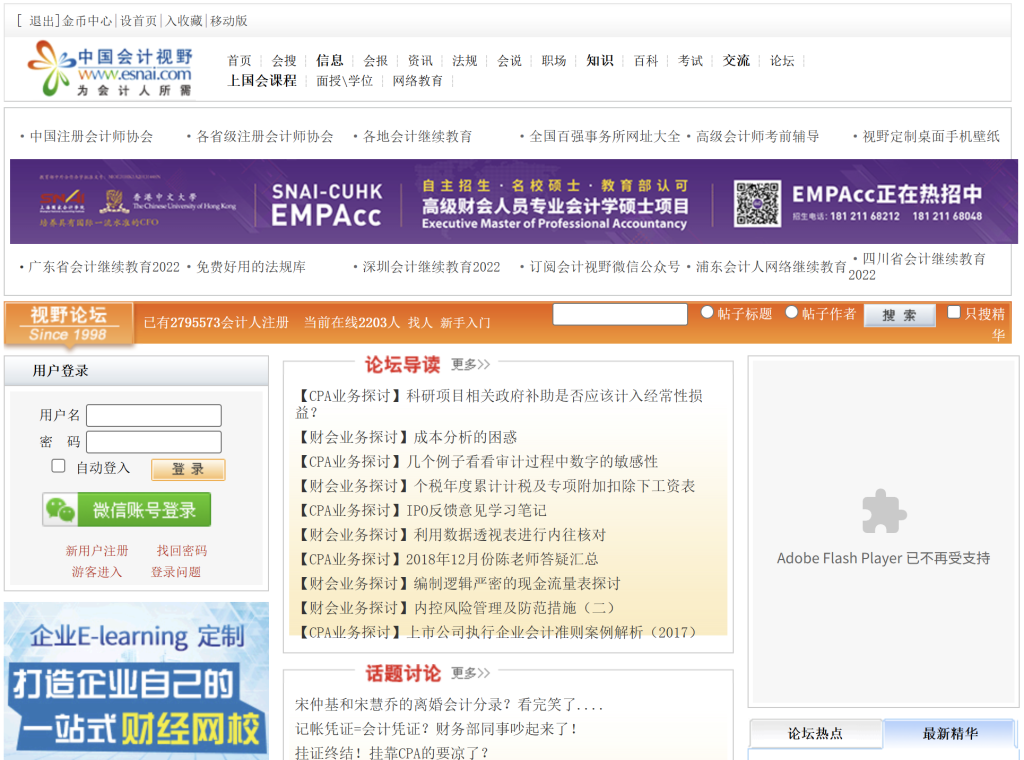Select the 帖子标题 radio button
1024x760 pixels.
coord(707,313)
